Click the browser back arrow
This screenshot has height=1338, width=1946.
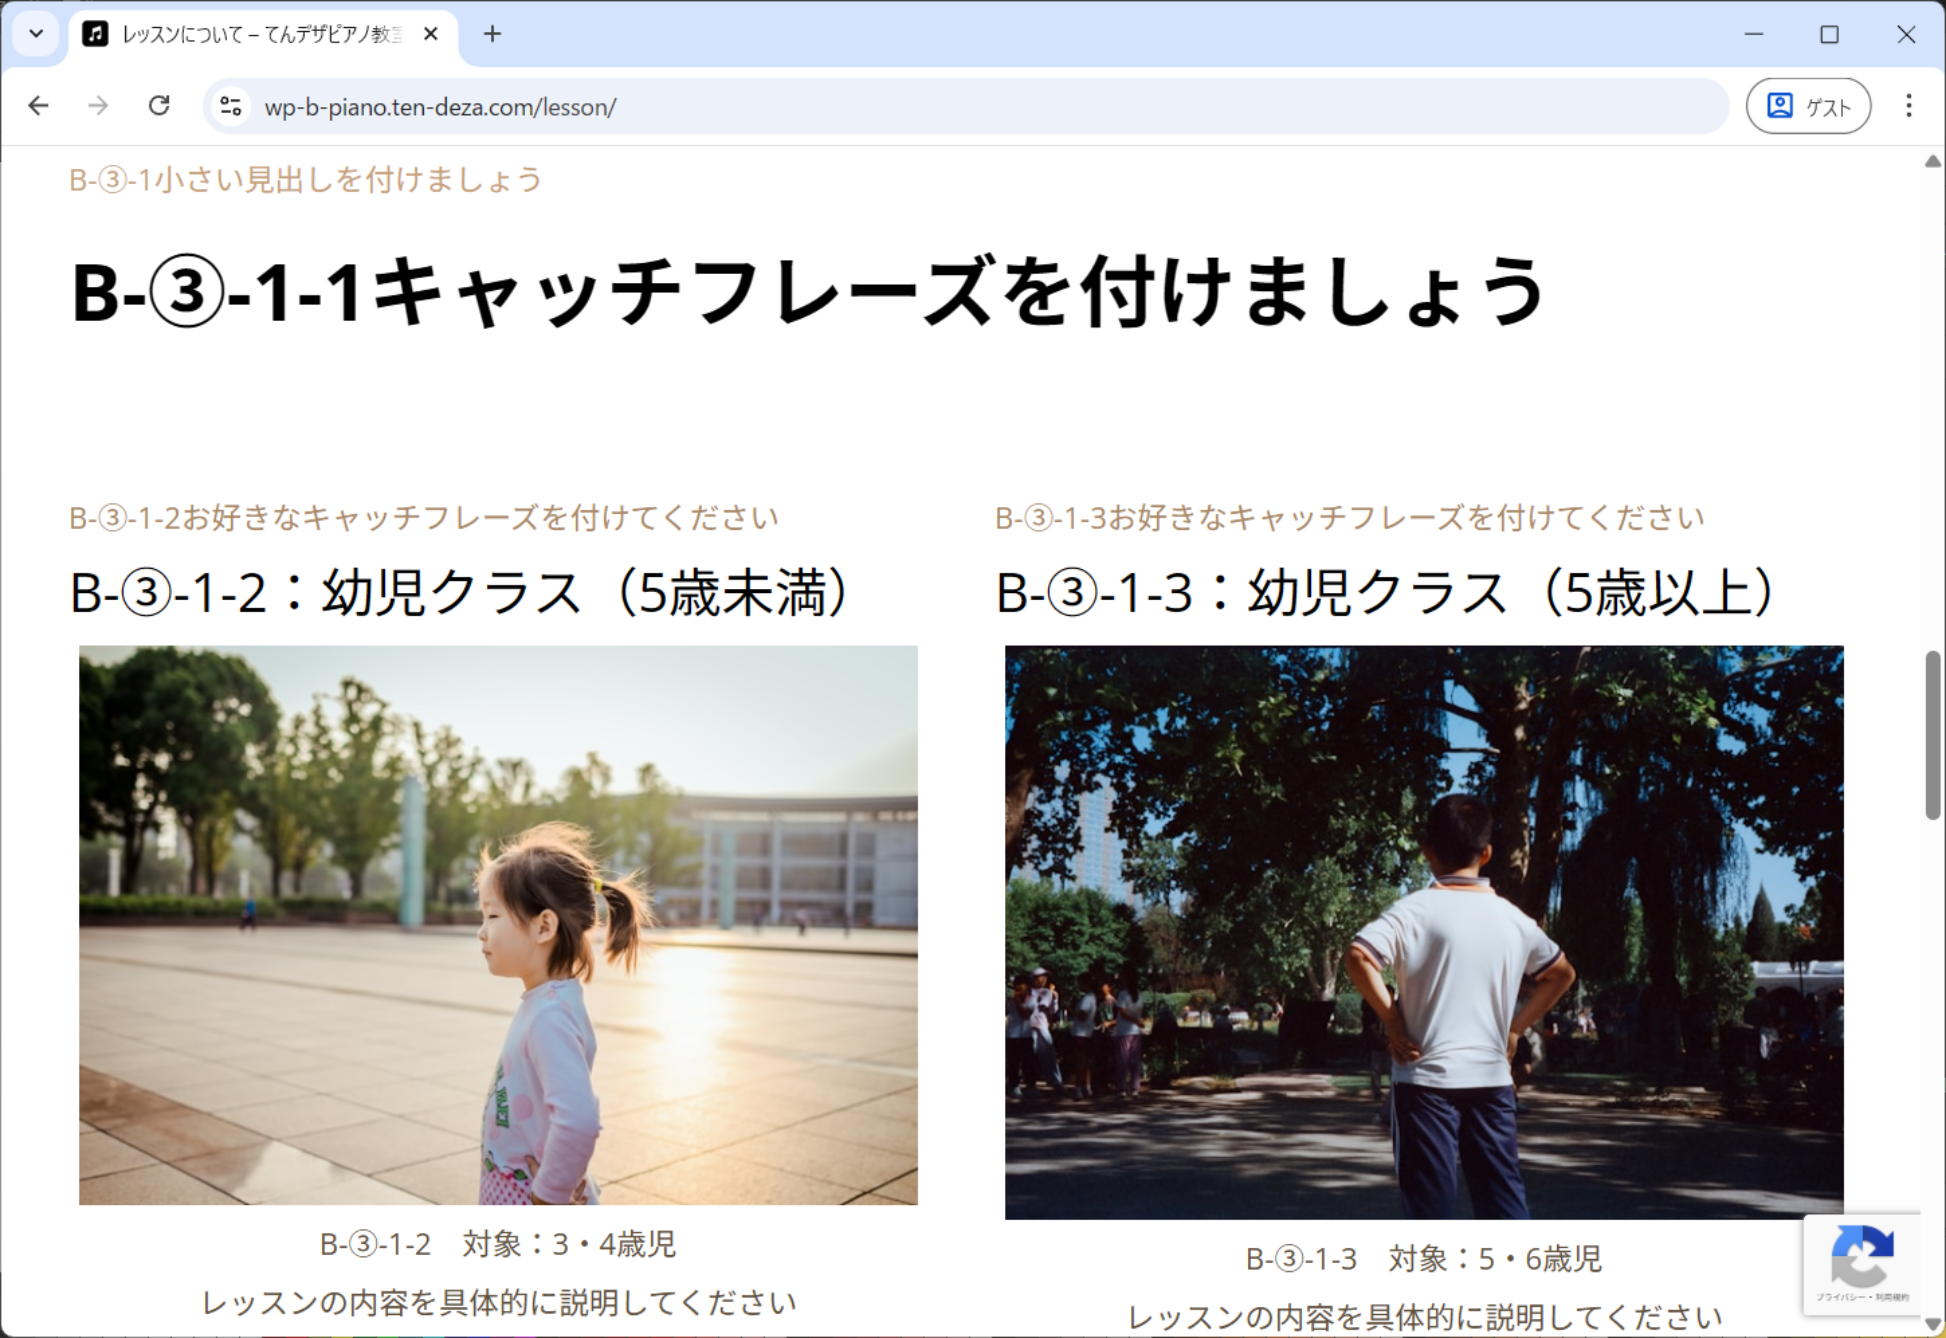39,106
